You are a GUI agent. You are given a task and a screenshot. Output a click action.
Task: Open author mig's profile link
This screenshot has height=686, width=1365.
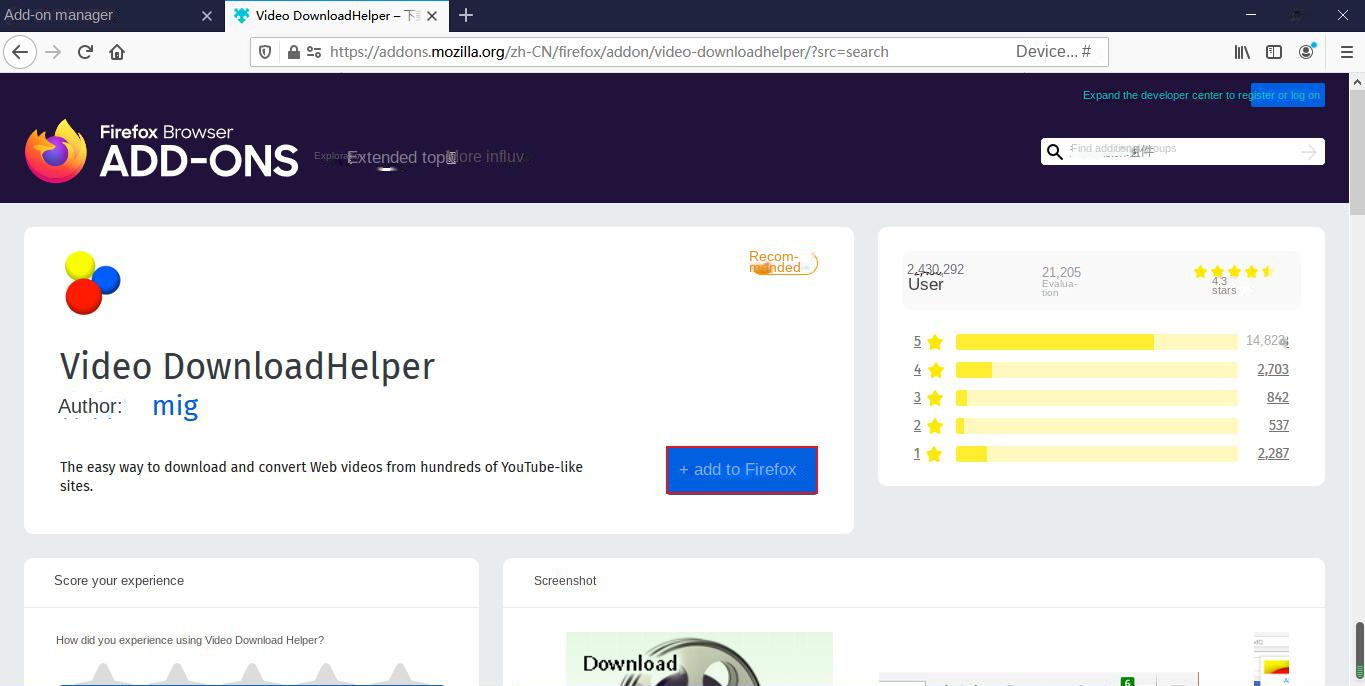point(175,405)
